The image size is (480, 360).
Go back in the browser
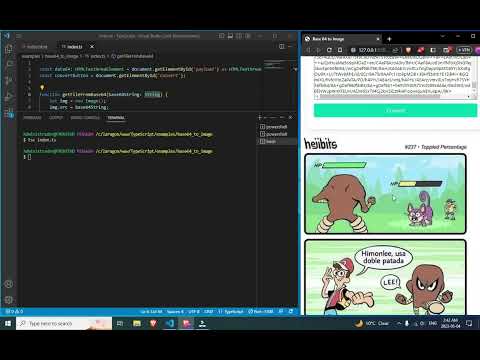click(308, 50)
